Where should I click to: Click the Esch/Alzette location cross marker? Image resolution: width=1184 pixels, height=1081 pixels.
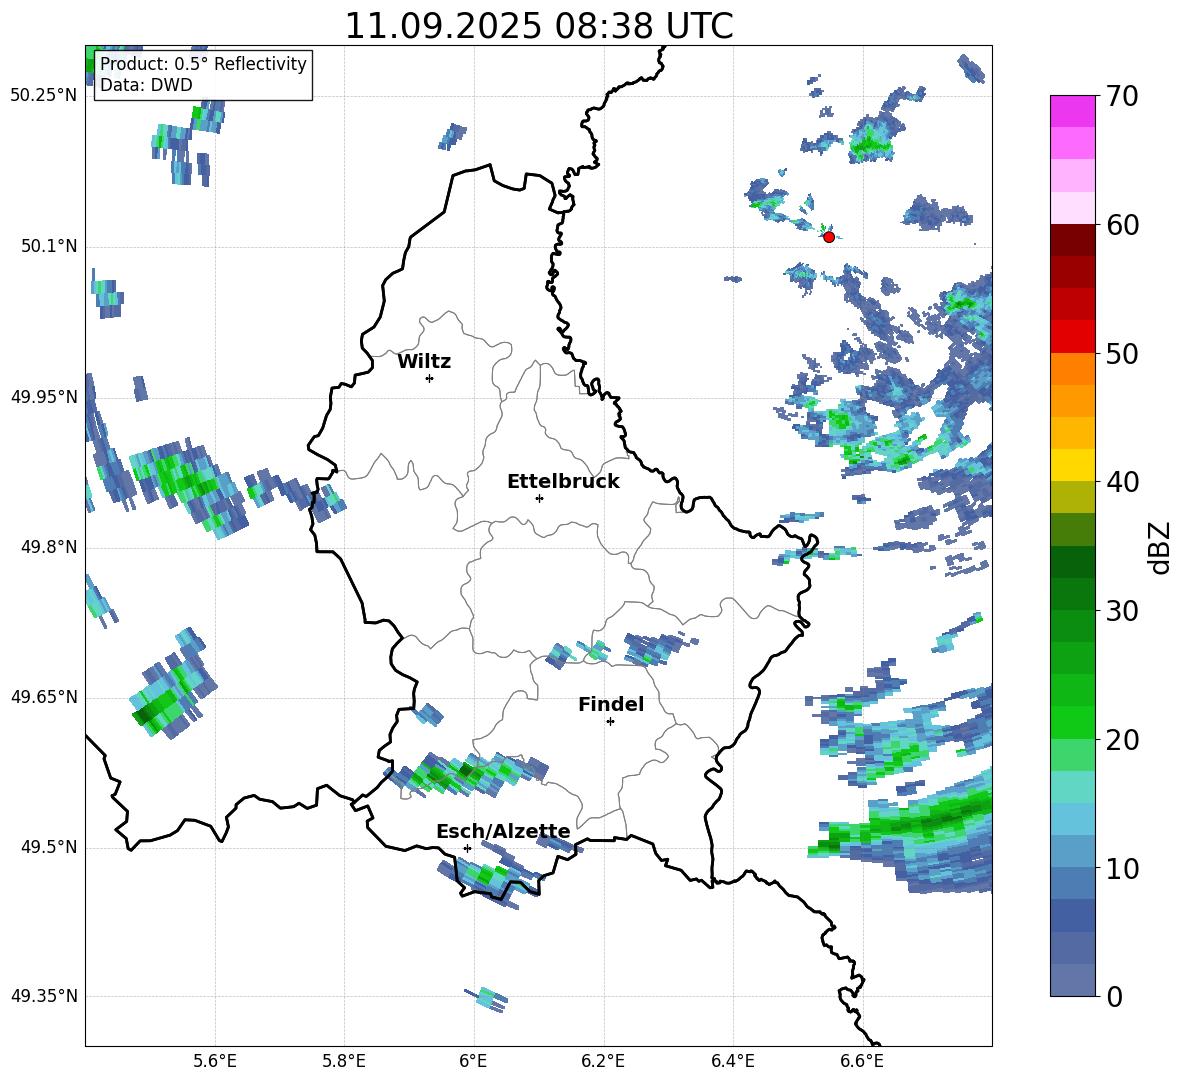(467, 848)
